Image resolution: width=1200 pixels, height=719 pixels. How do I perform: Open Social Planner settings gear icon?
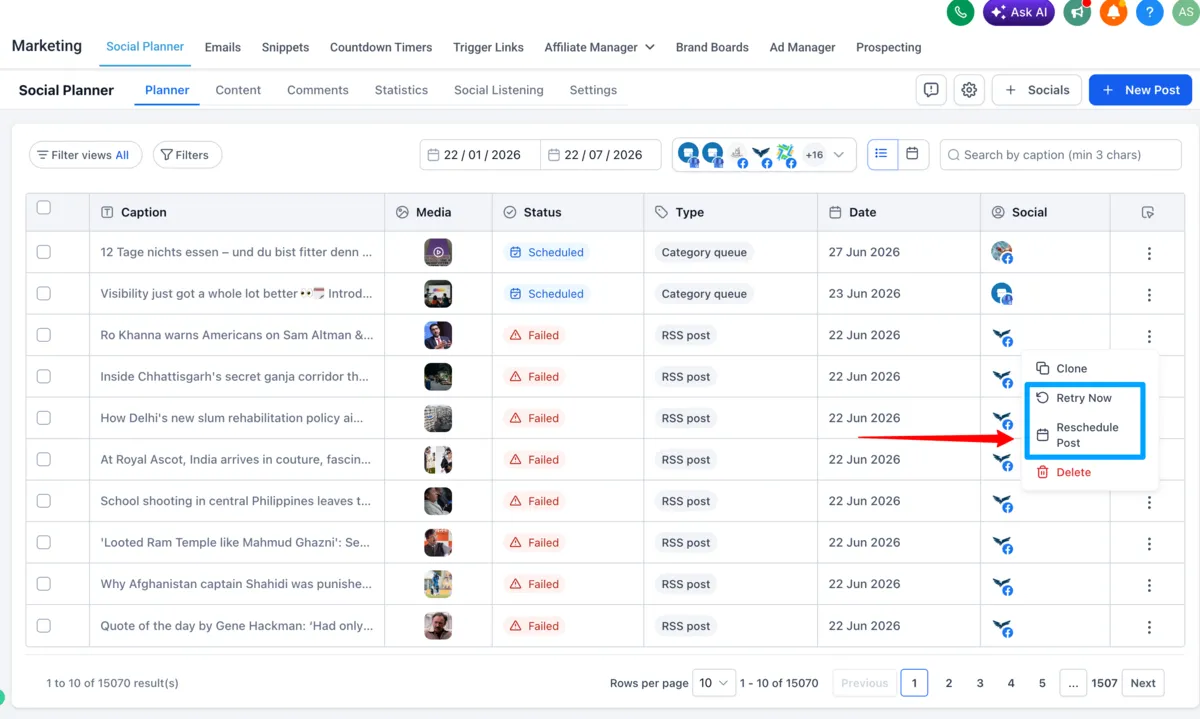(969, 90)
